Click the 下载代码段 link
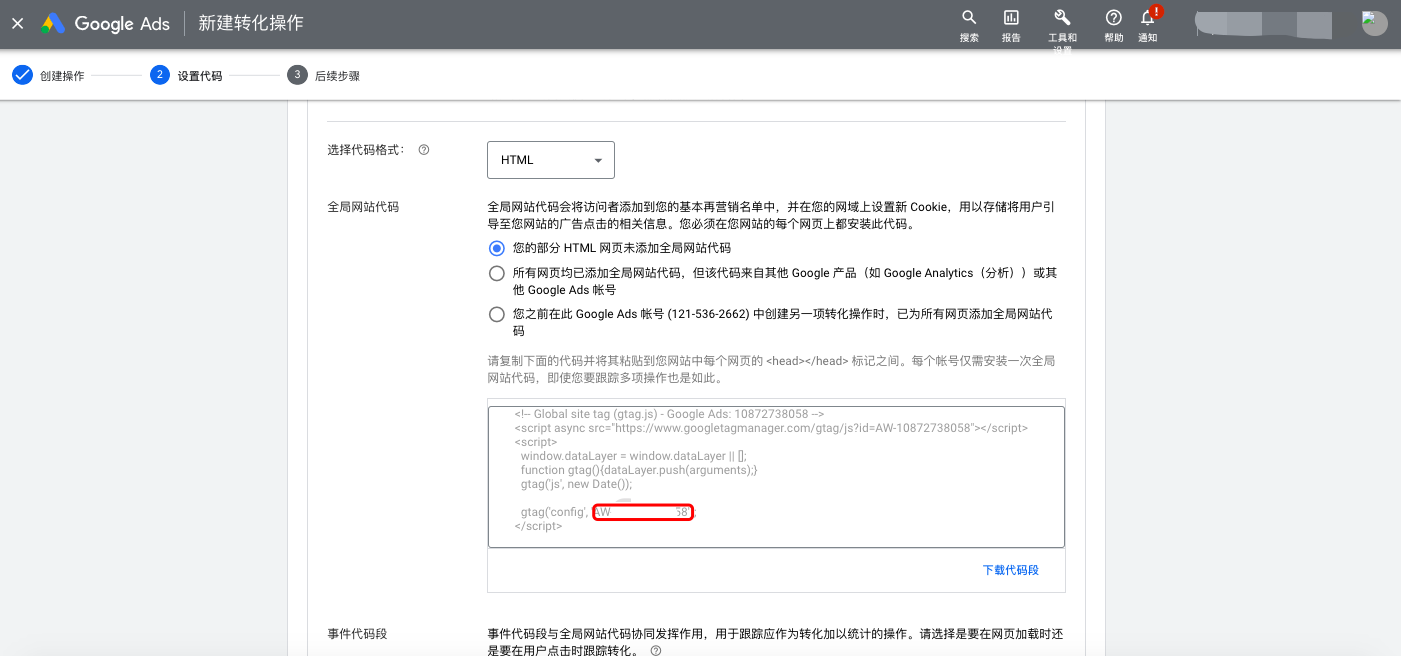Screen dimensions: 1401x656 (1011, 570)
